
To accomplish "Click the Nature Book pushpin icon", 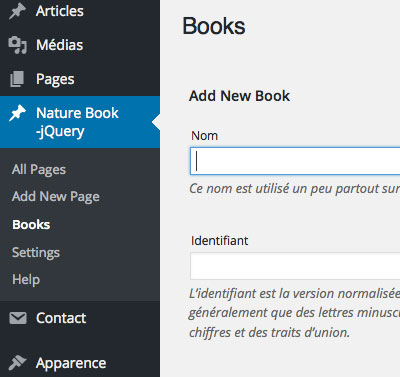I will tap(17, 113).
